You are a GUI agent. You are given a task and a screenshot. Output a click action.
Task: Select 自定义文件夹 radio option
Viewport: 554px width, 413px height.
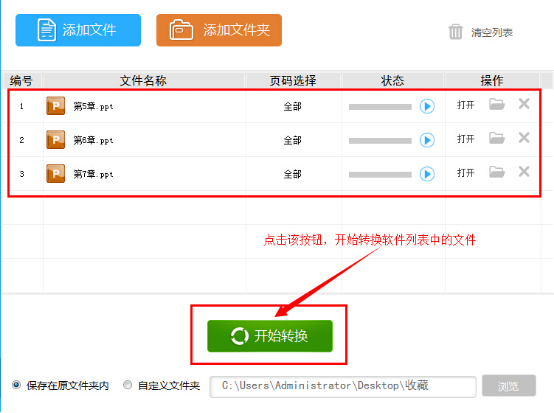tap(128, 385)
